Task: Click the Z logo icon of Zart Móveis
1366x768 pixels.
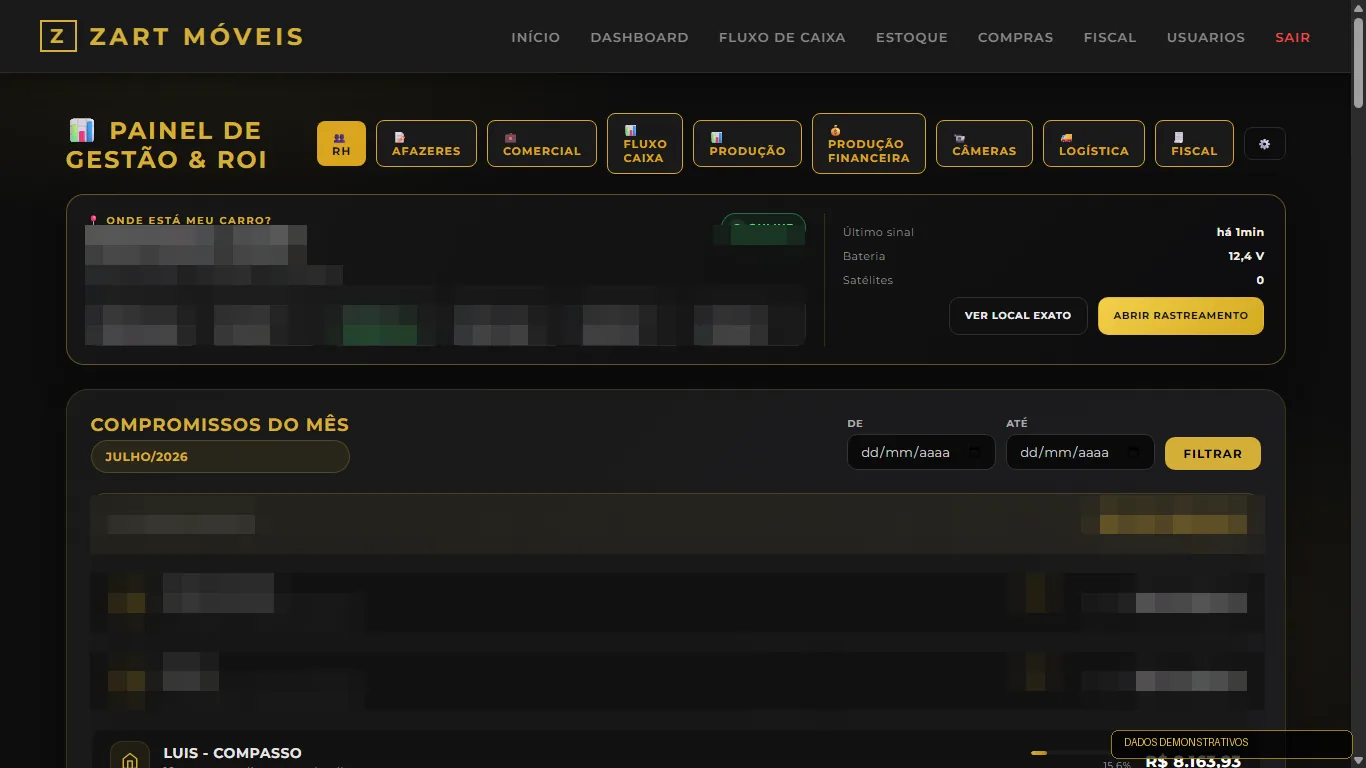Action: [58, 37]
